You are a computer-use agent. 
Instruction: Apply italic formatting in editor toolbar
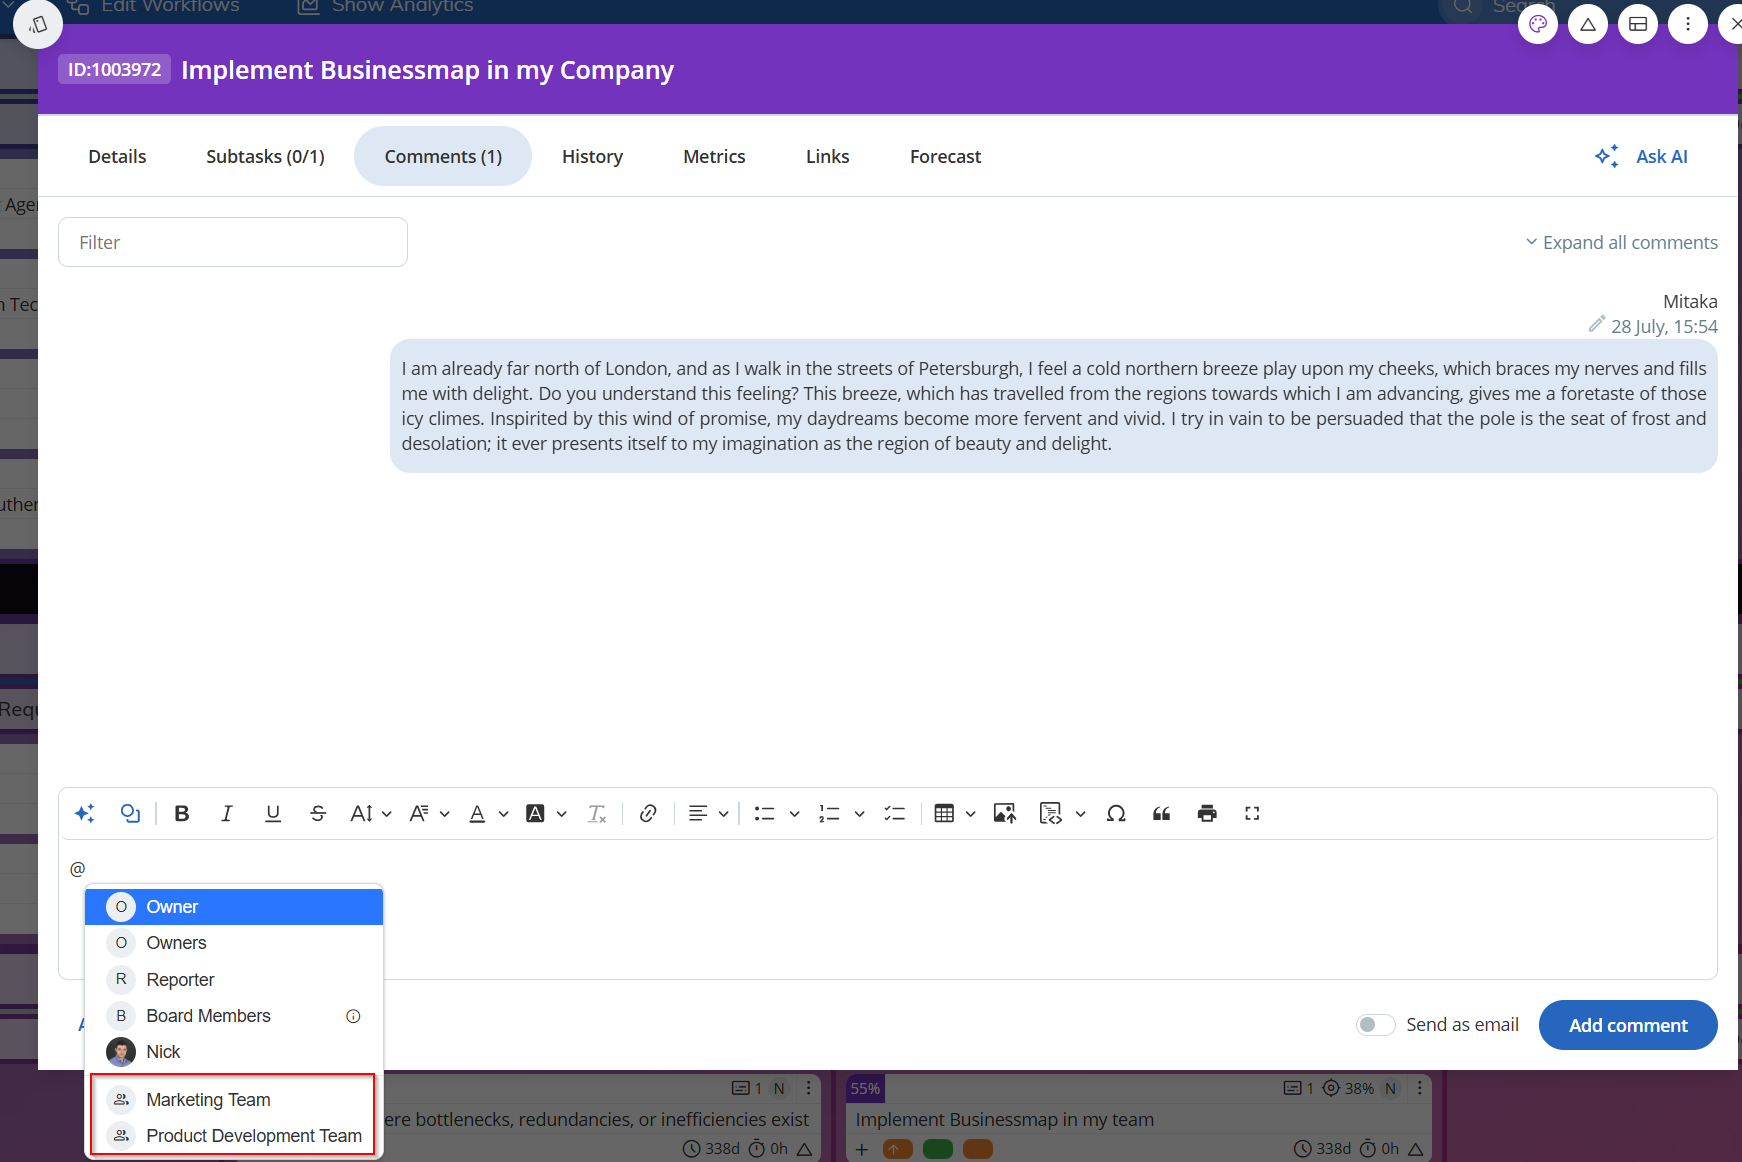click(227, 814)
